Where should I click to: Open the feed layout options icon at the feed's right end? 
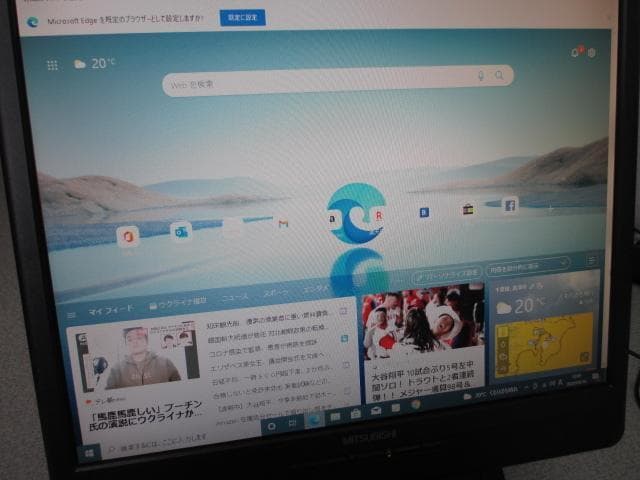592,259
